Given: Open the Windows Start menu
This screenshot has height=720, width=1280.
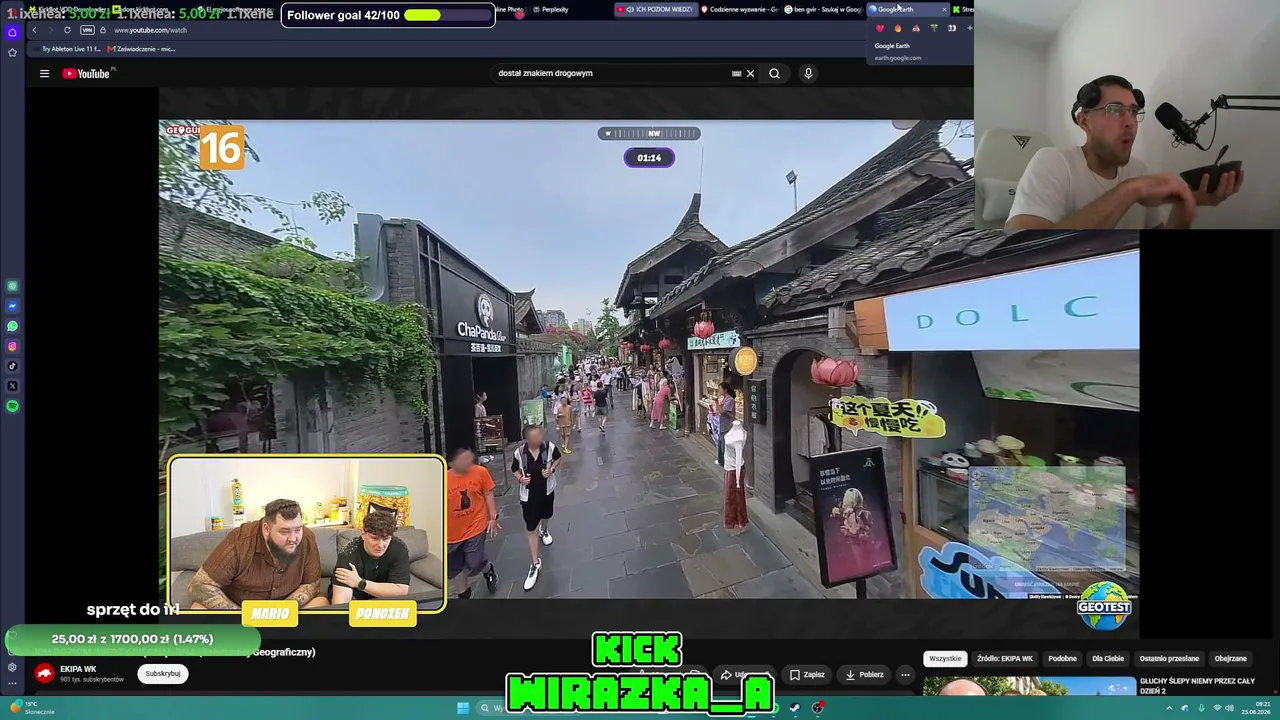Looking at the screenshot, I should 463,708.
